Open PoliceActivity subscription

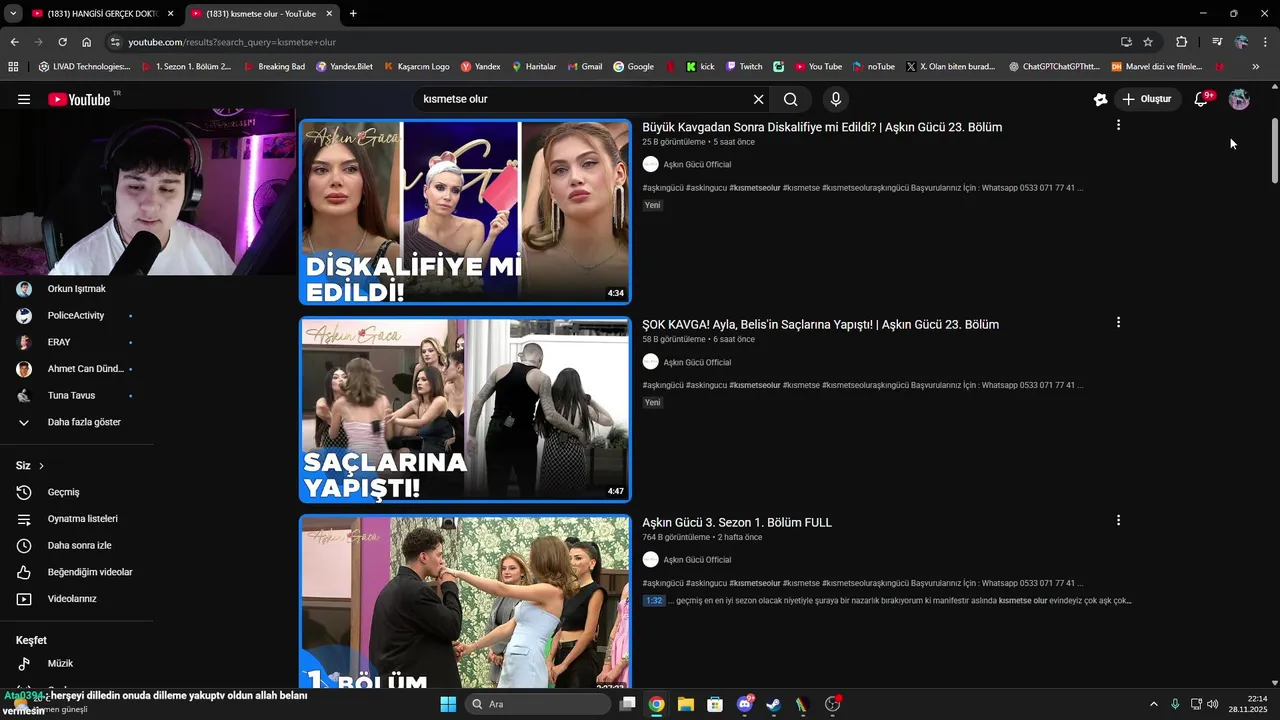[x=76, y=315]
